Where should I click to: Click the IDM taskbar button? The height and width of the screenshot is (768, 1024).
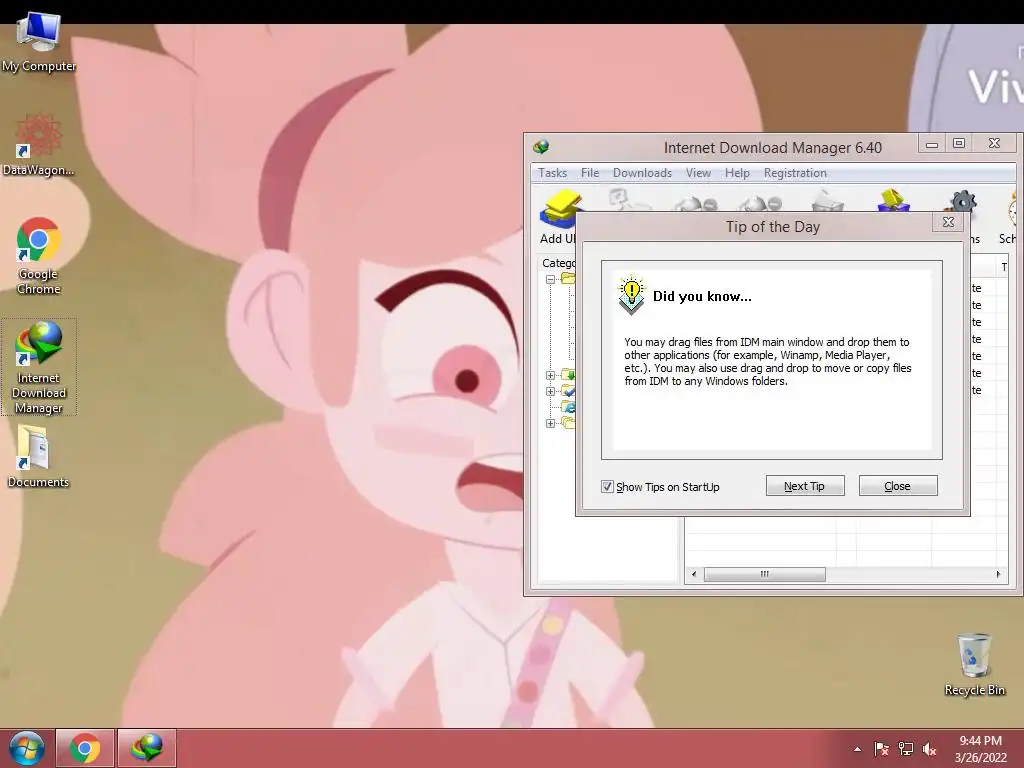coord(146,748)
